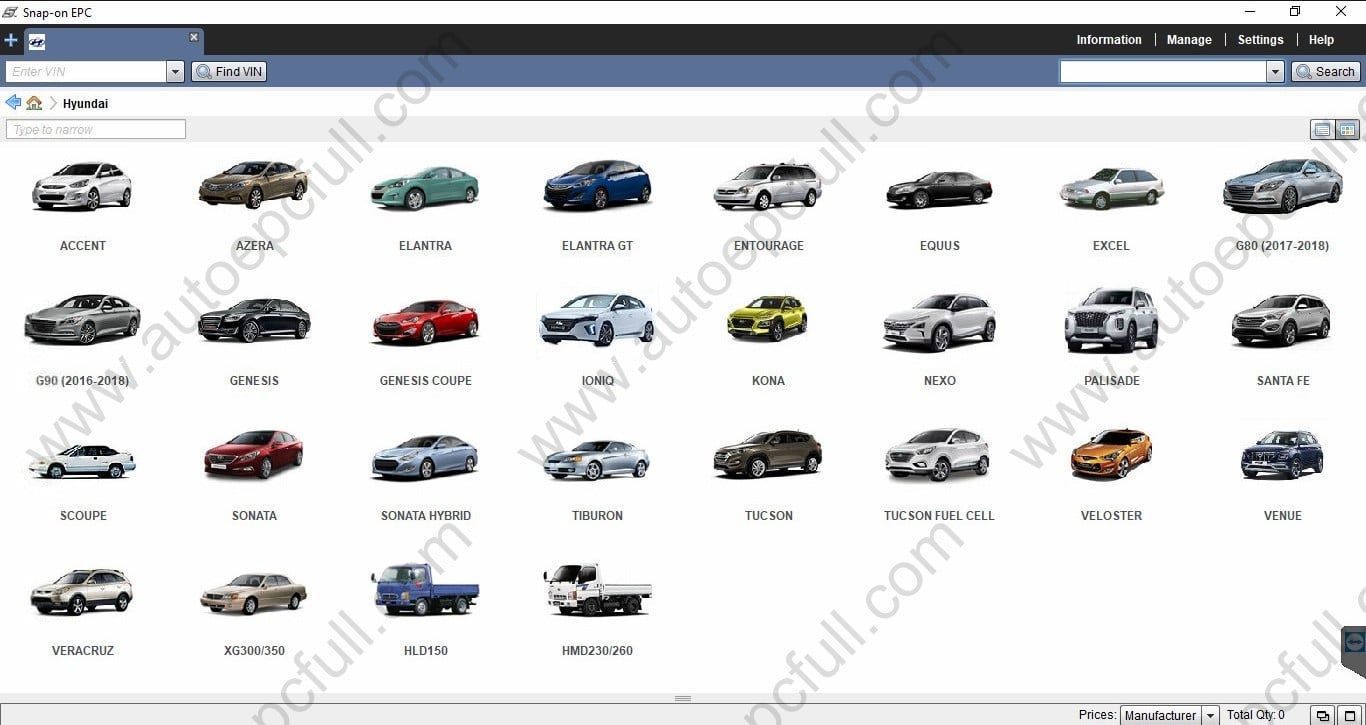Open the Information menu
This screenshot has width=1366, height=725.
pos(1108,40)
